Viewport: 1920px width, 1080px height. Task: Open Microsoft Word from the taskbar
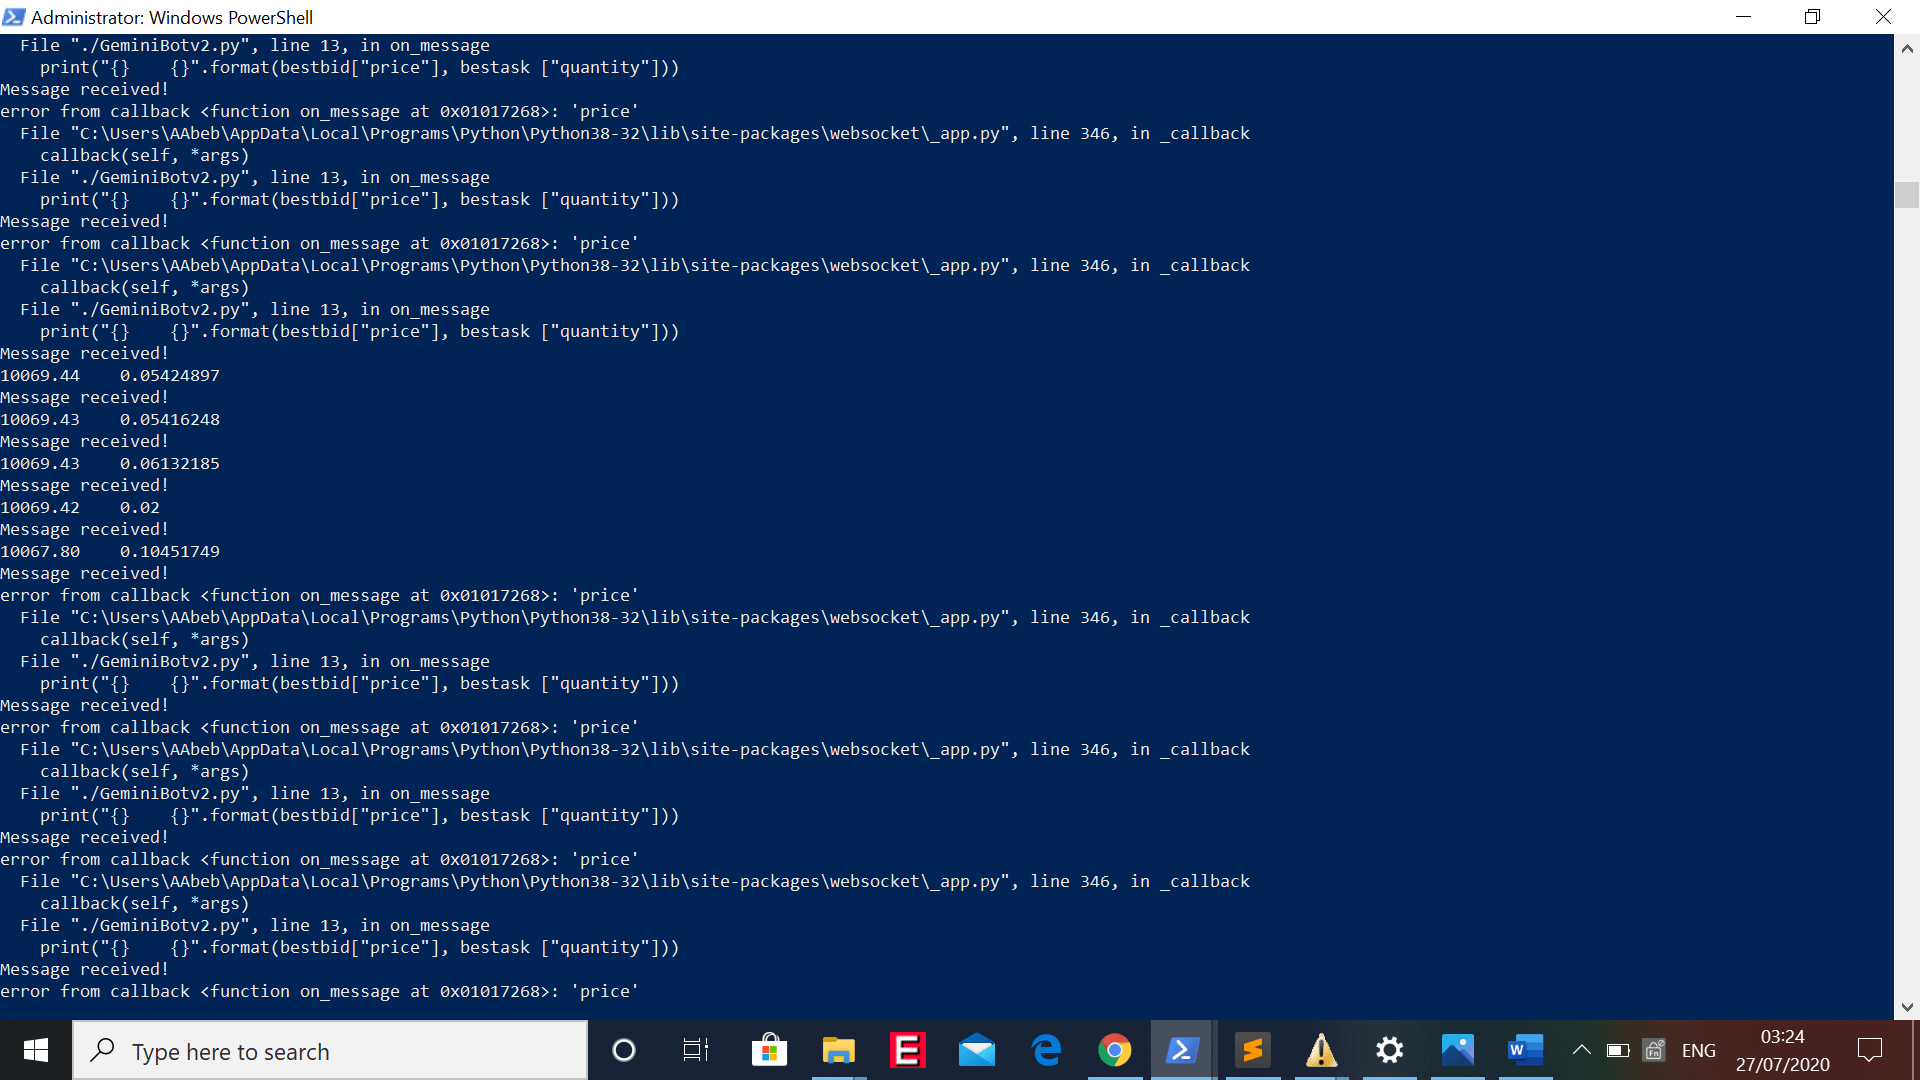[1524, 1050]
